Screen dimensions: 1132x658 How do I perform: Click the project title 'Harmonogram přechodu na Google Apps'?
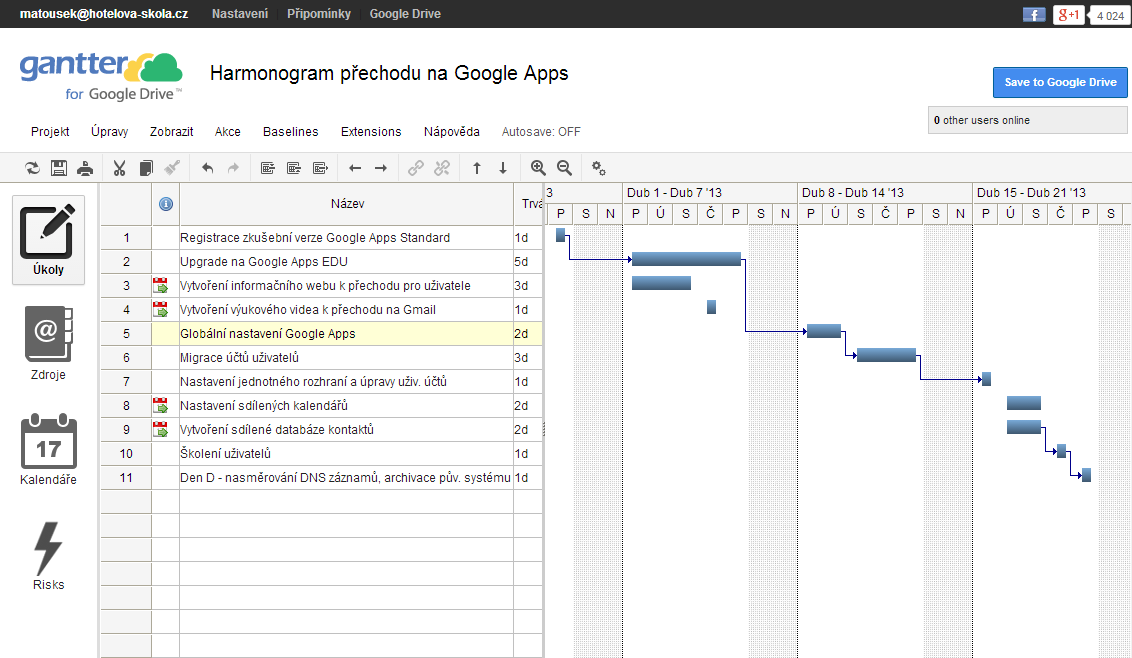[389, 73]
